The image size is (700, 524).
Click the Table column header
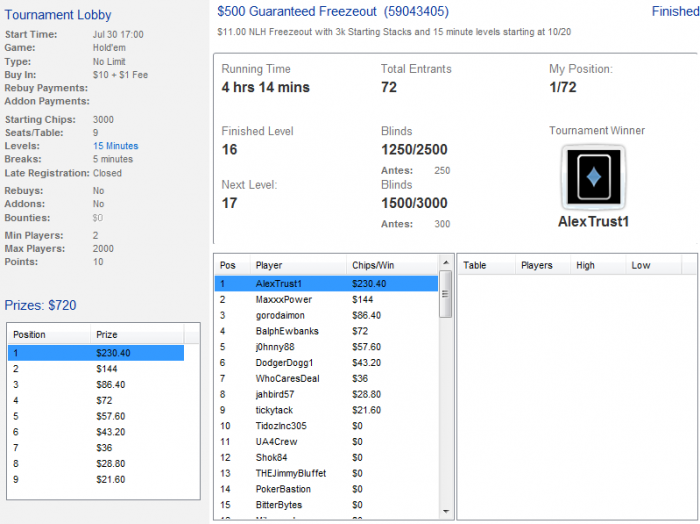[x=487, y=265]
